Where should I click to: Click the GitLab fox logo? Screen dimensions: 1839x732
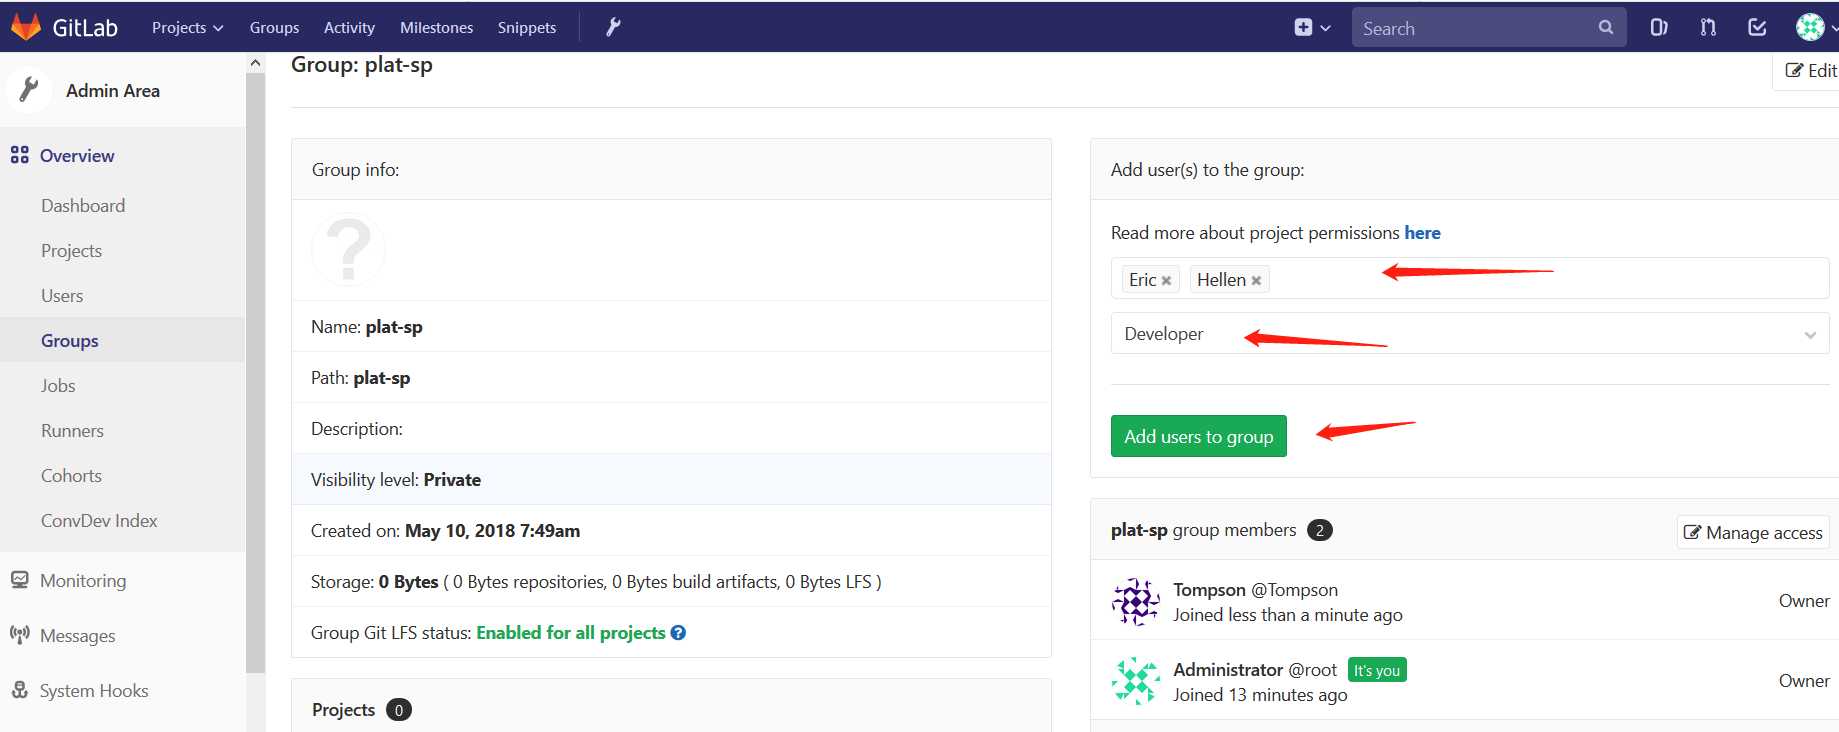(x=25, y=27)
